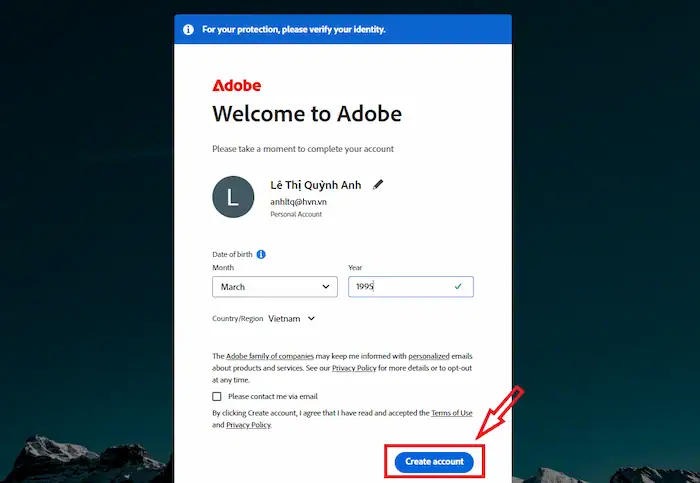Open the personalized emails link
Image resolution: width=700 pixels, height=483 pixels.
pos(429,356)
